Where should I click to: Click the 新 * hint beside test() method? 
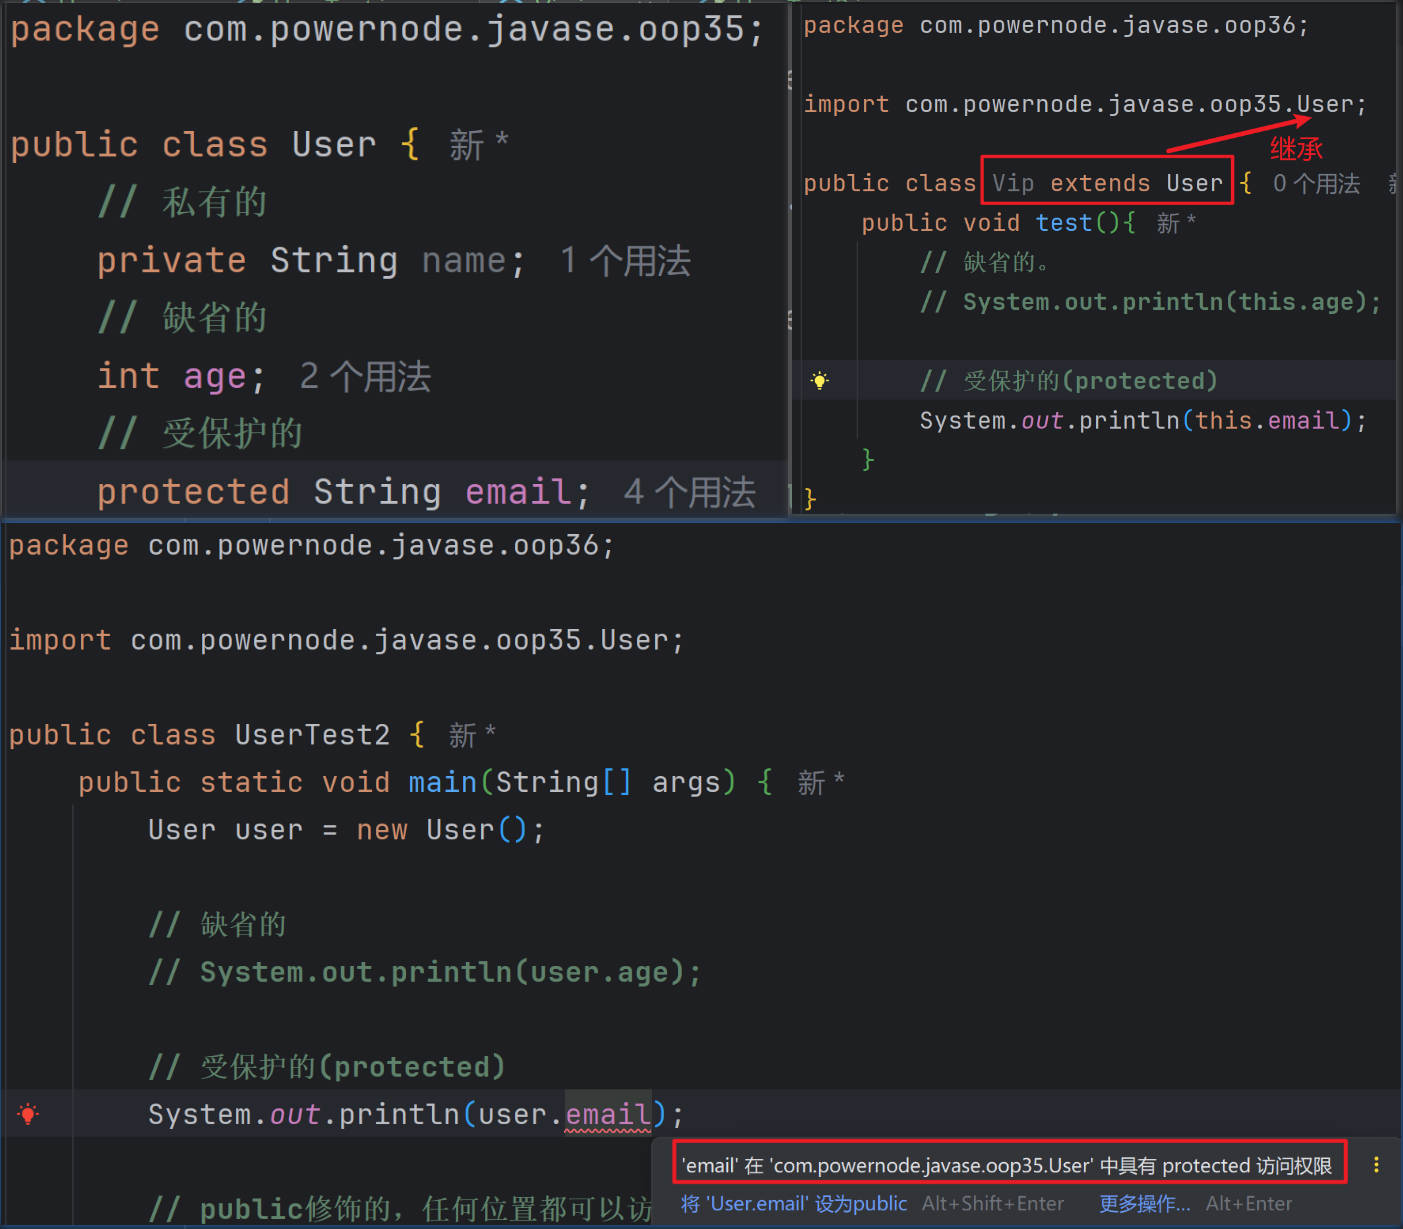[1175, 223]
